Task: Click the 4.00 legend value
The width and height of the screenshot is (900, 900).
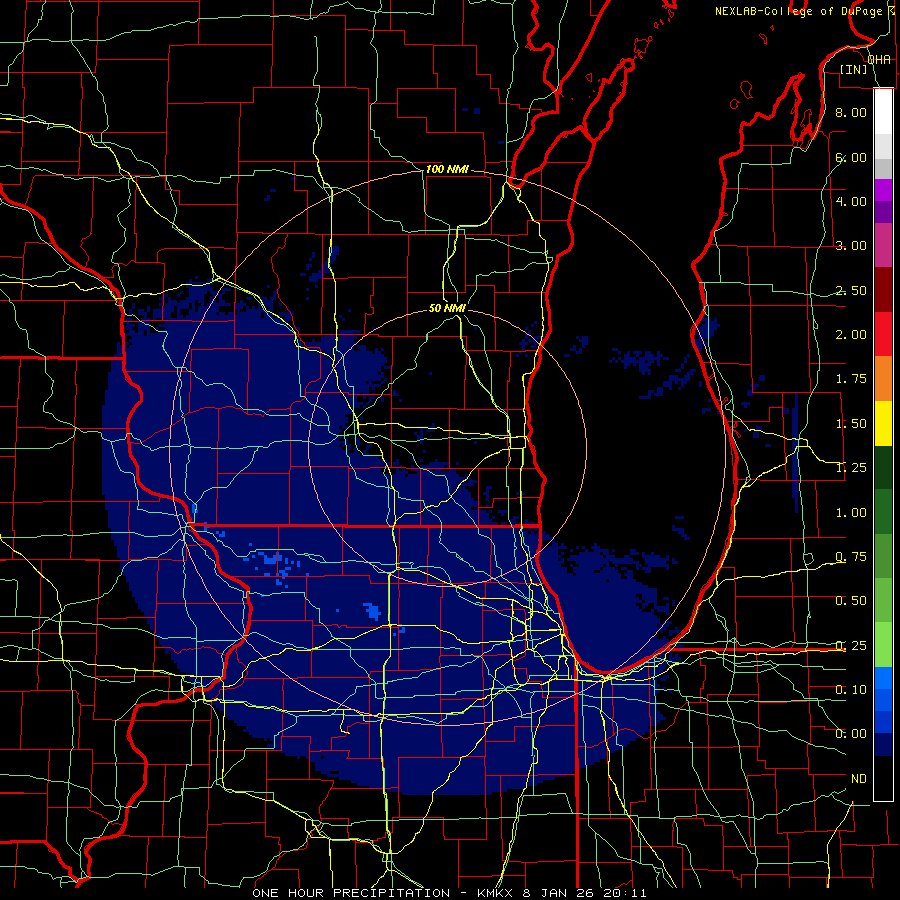Action: (851, 201)
